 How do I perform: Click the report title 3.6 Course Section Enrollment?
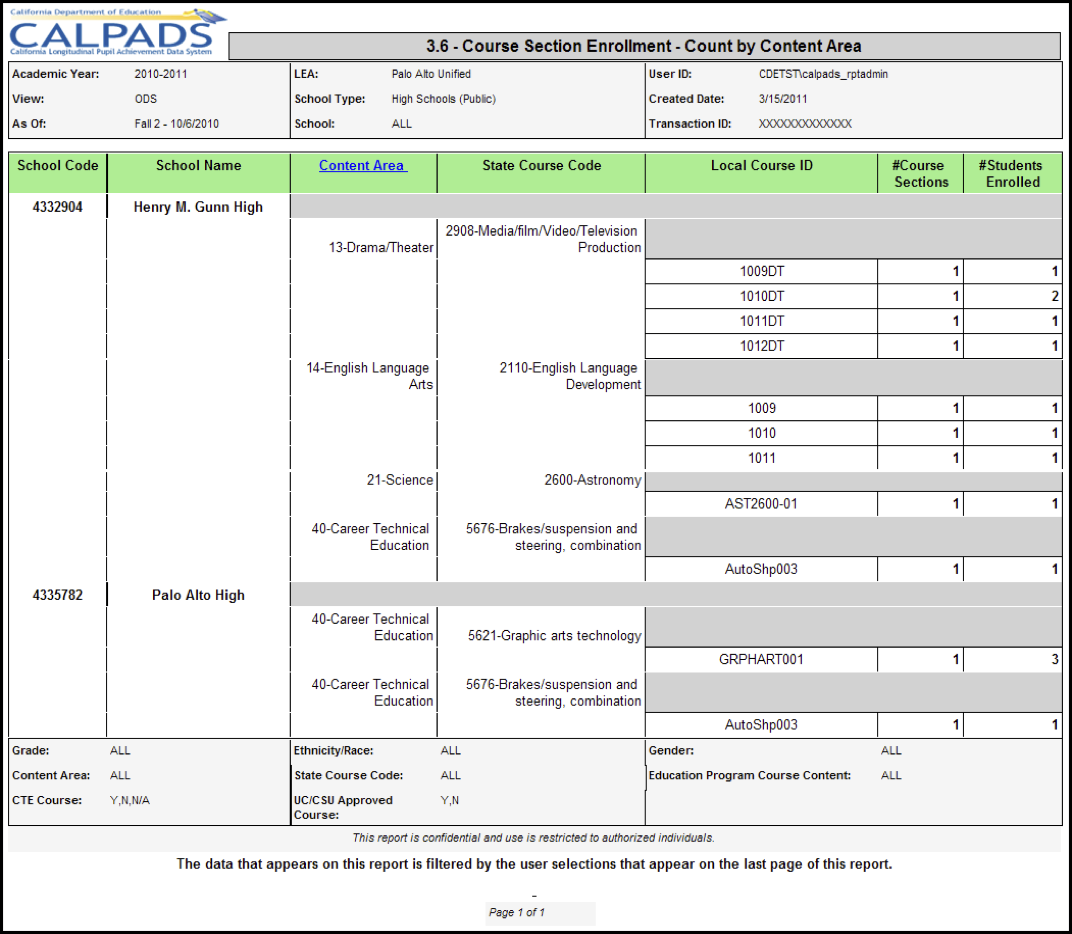644,46
